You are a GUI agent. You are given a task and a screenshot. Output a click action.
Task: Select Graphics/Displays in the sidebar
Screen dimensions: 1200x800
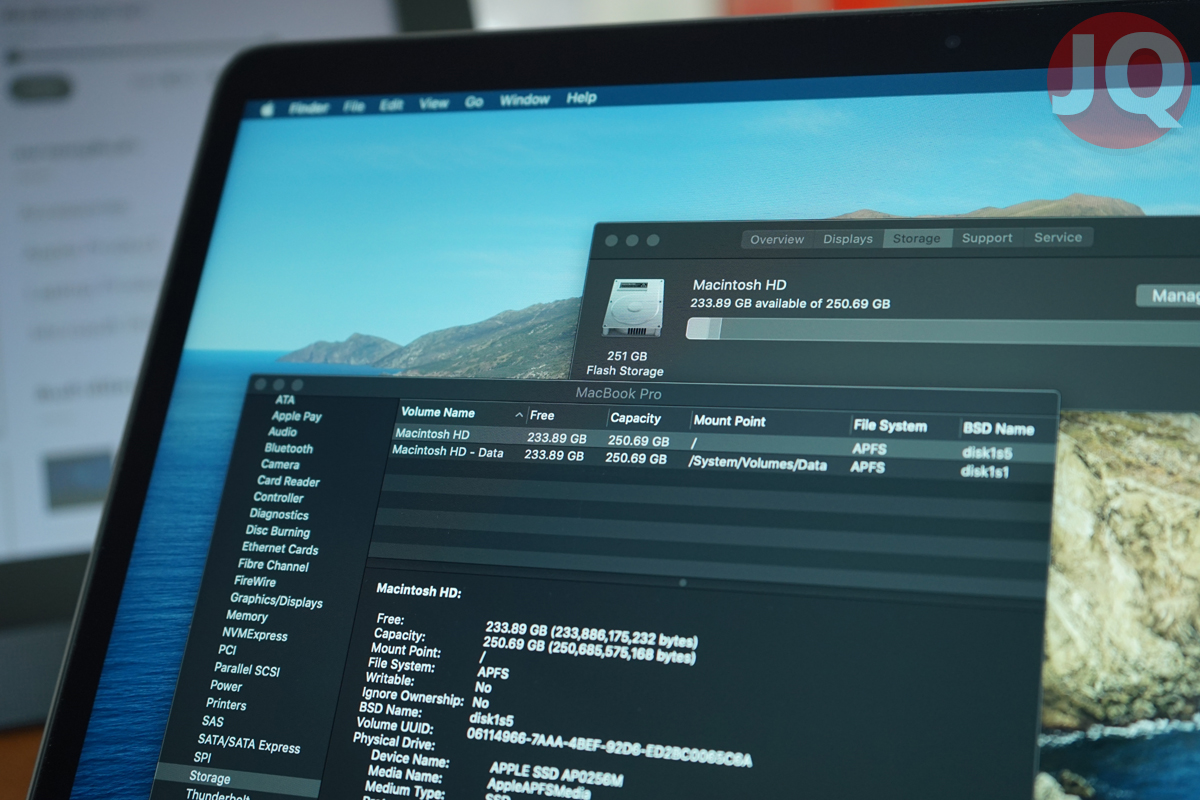click(277, 601)
